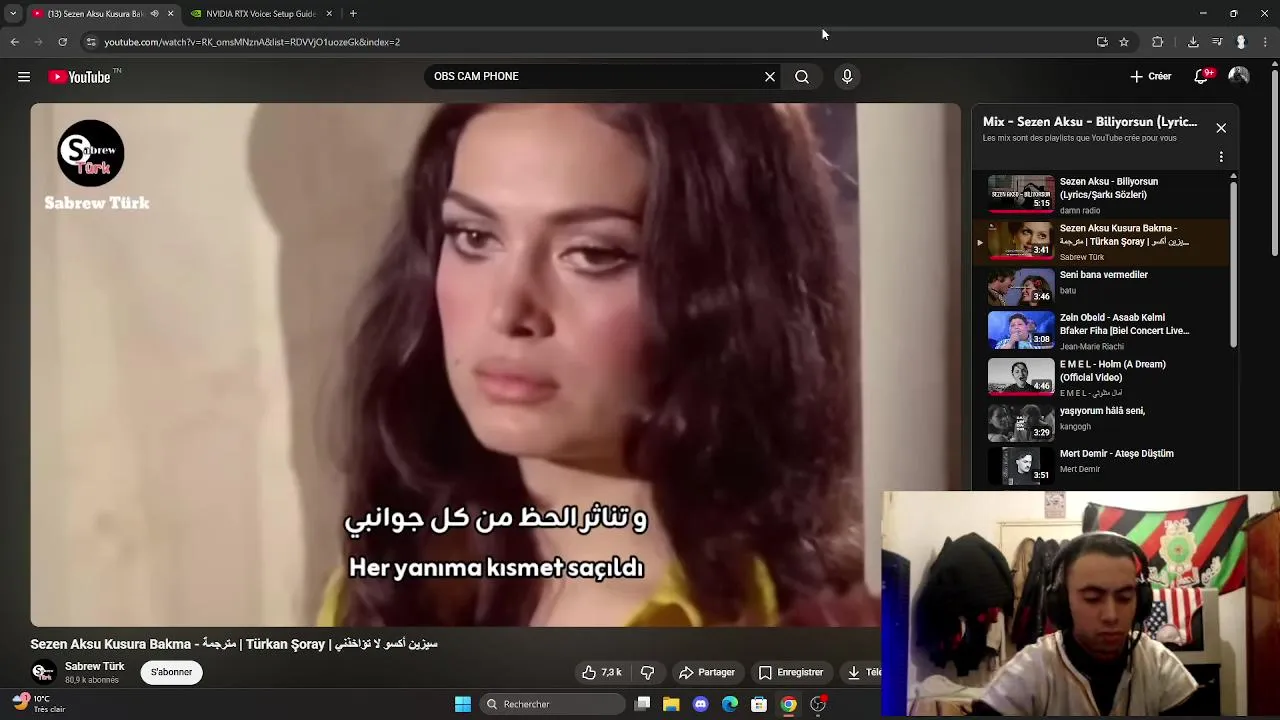Open Chrome three-dot menu

(x=1266, y=42)
